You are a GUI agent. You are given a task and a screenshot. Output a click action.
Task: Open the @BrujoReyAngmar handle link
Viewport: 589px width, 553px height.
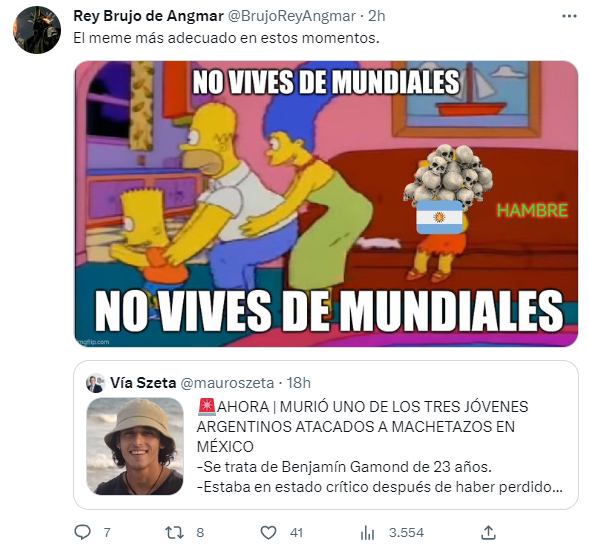pyautogui.click(x=292, y=16)
